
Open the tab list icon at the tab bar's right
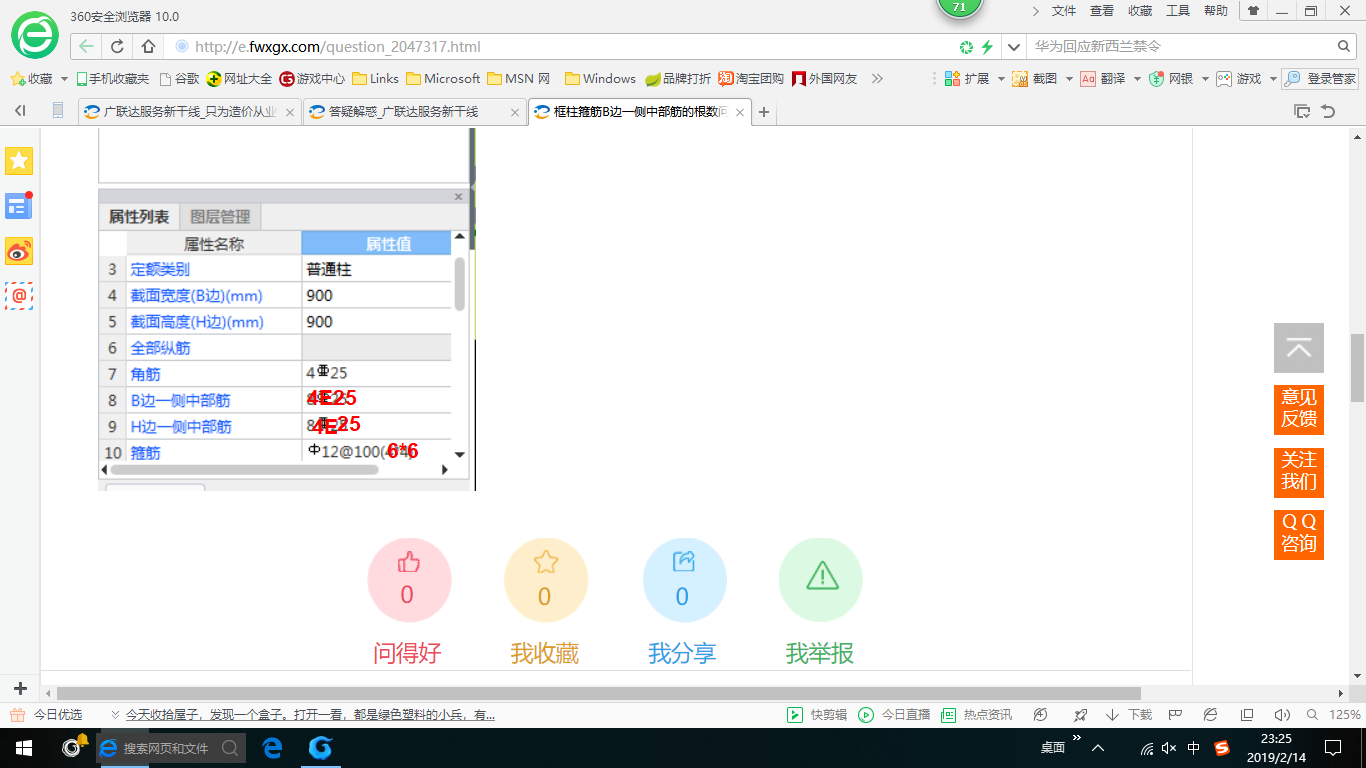1301,111
